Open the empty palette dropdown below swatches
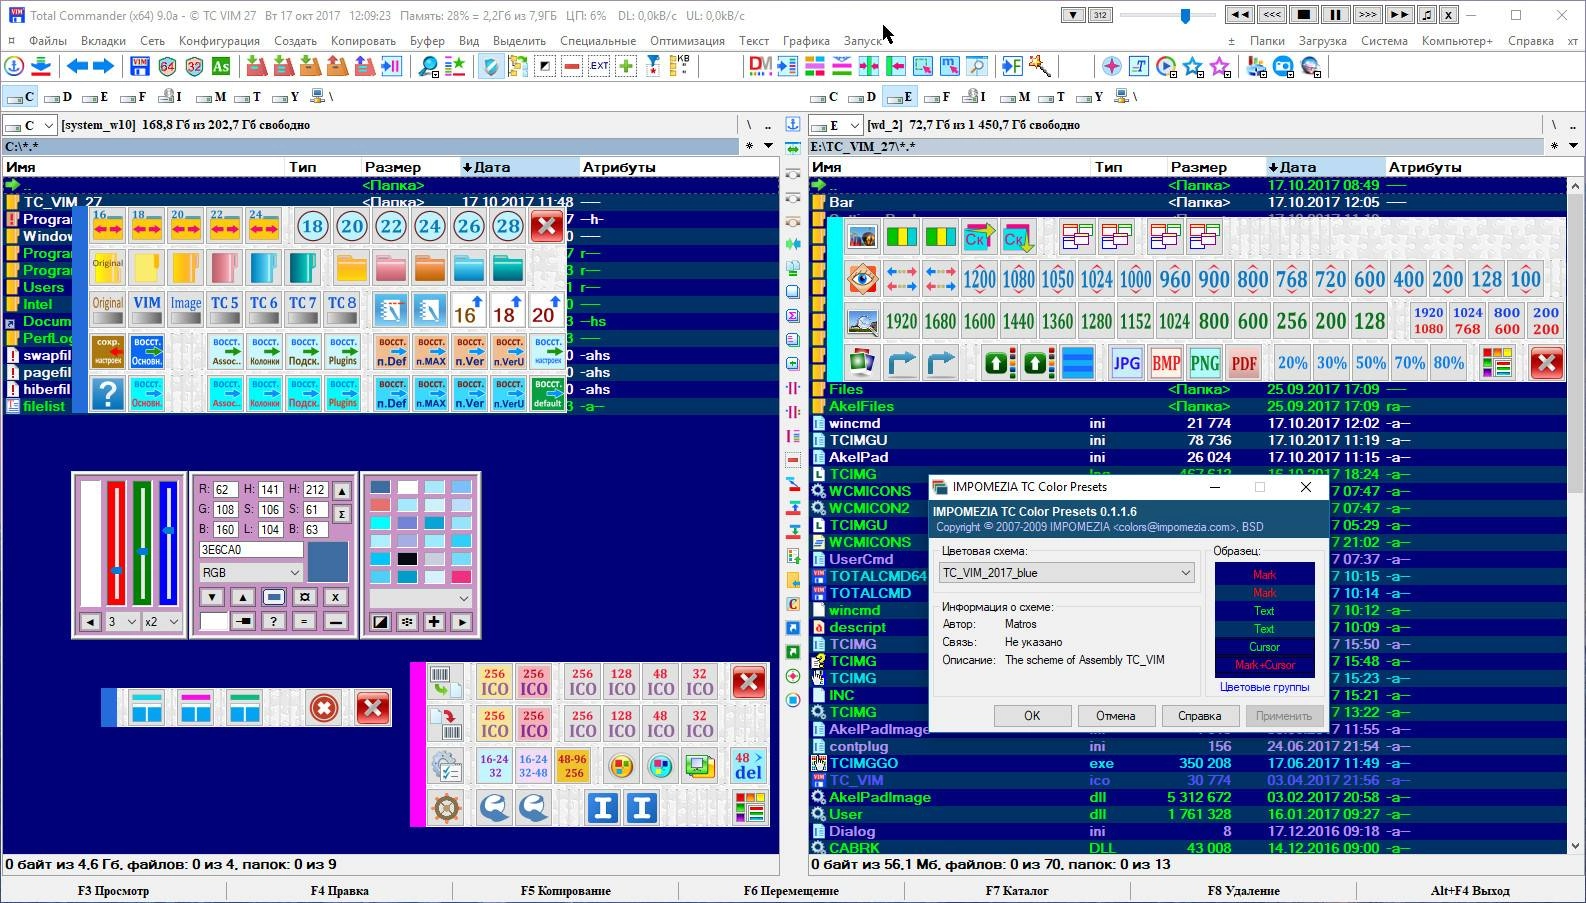The image size is (1586, 903). click(420, 598)
